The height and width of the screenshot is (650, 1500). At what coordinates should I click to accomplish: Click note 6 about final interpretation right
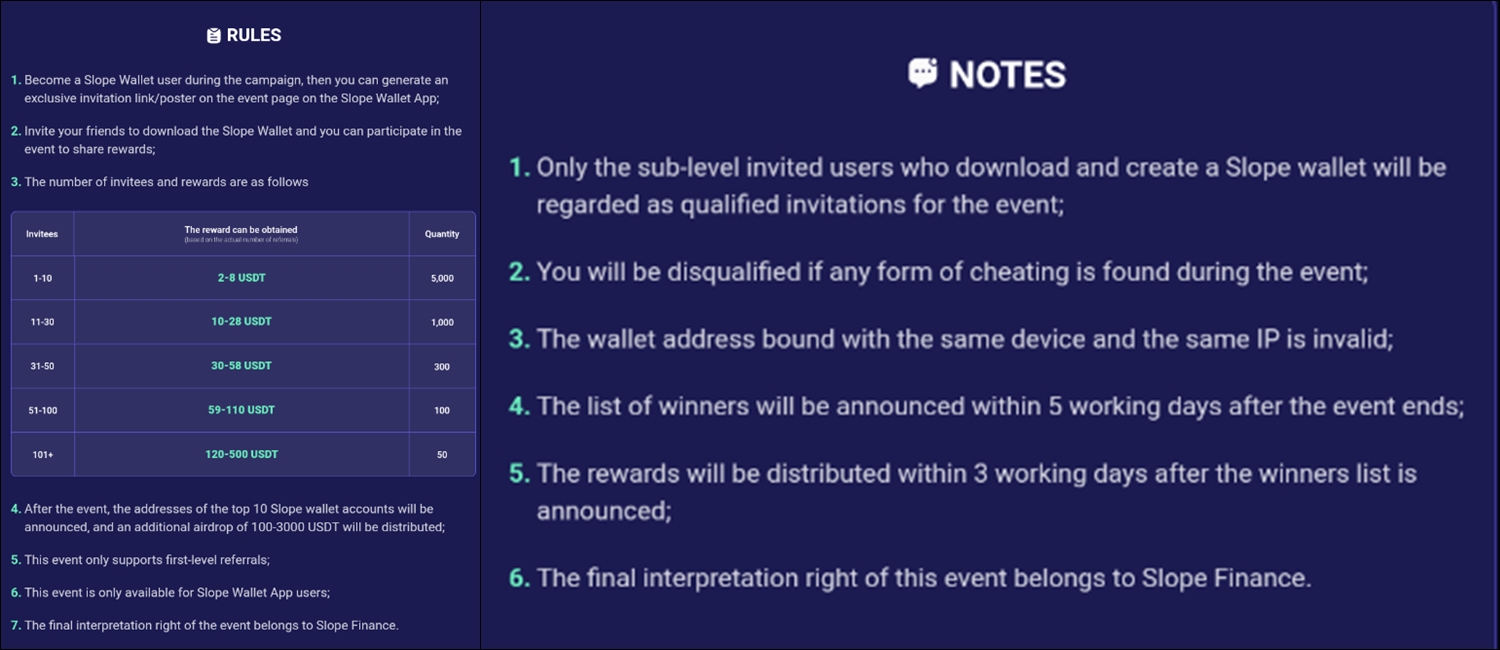tap(910, 577)
